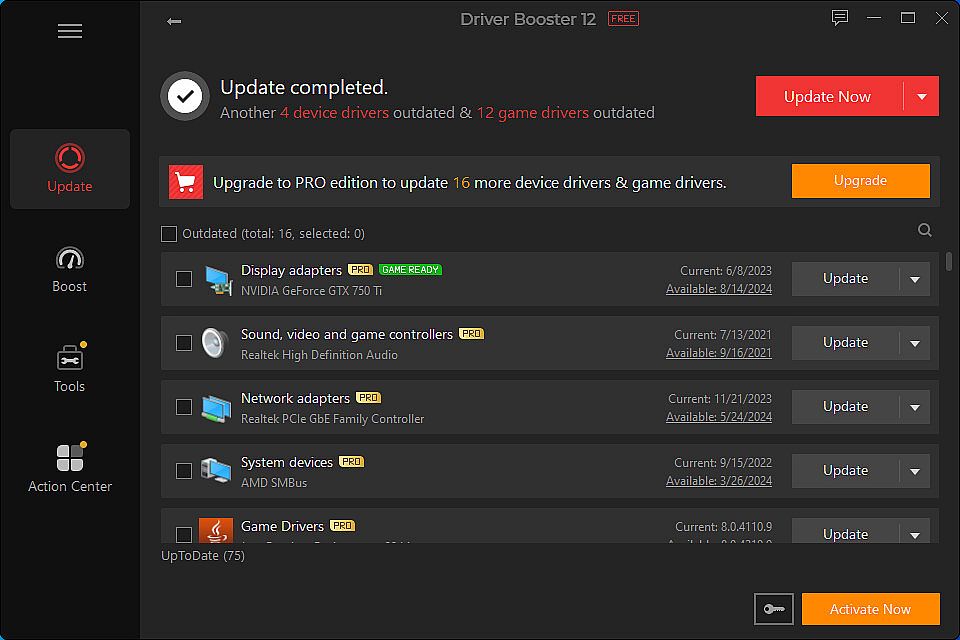Switch to the Update section

70,169
